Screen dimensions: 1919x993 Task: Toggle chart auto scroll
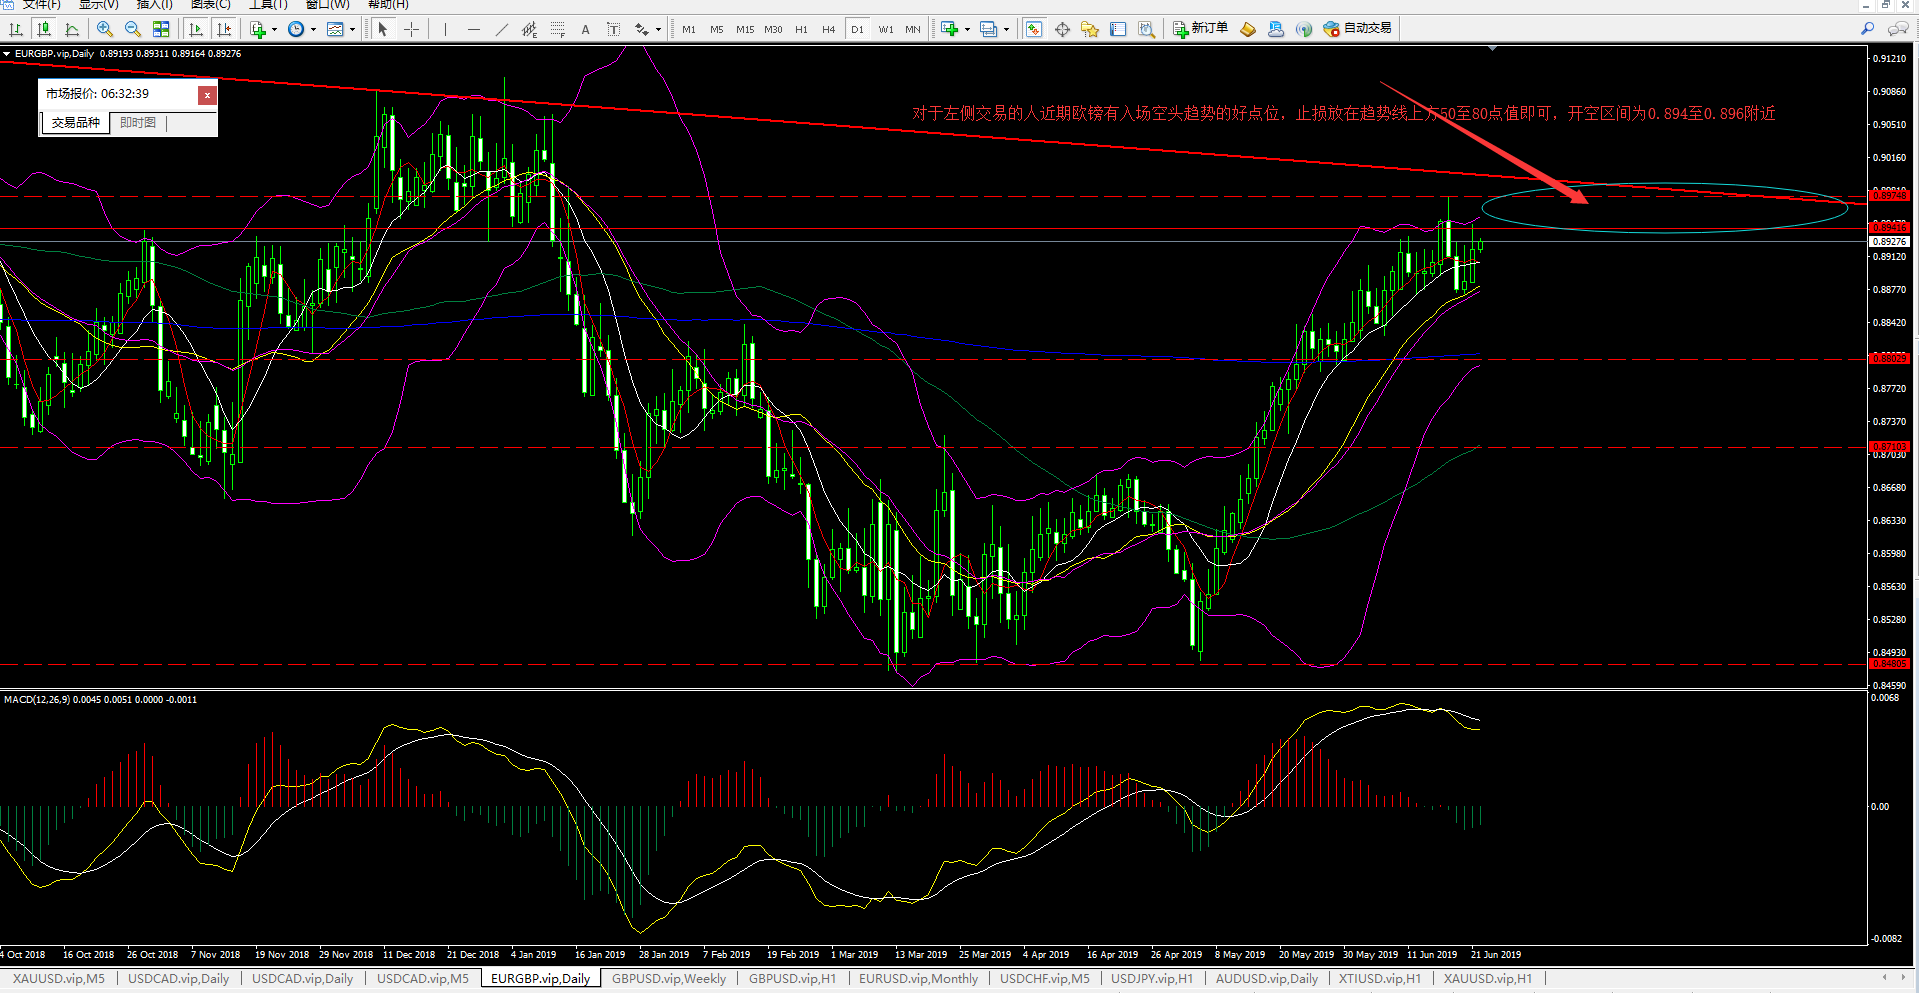click(x=196, y=29)
